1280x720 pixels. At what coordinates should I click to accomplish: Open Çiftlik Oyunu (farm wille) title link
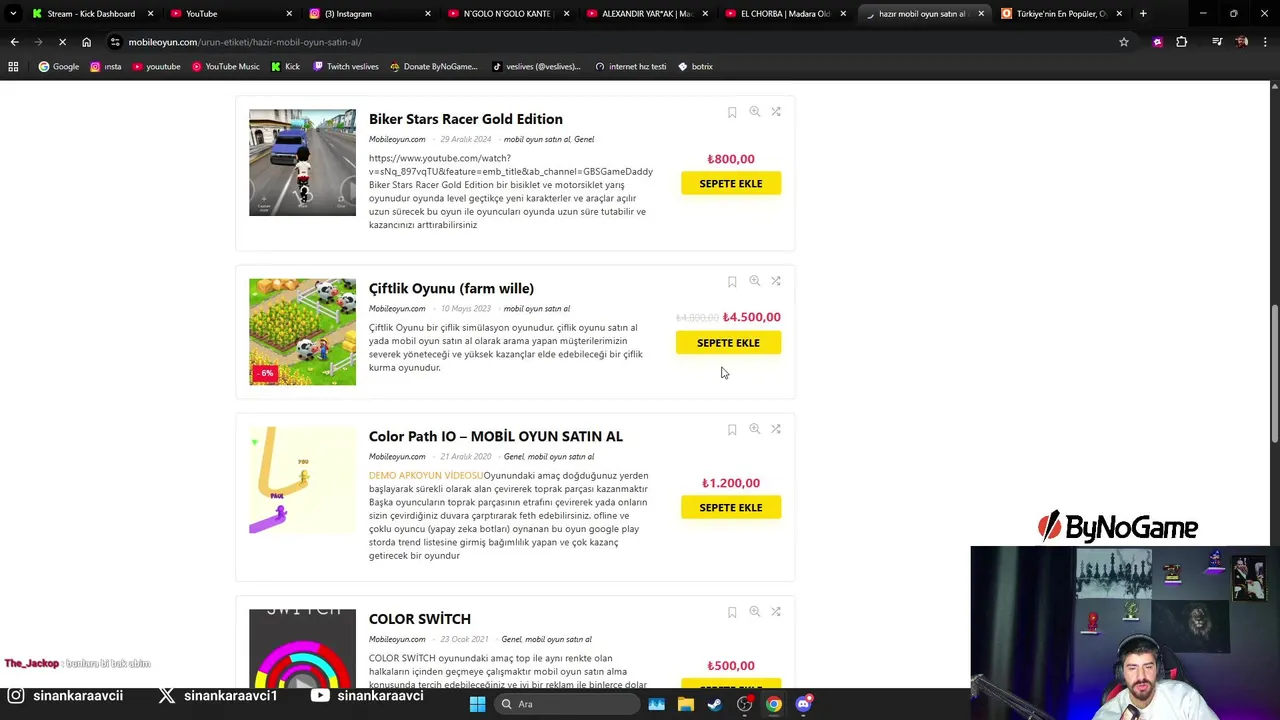[x=451, y=288]
